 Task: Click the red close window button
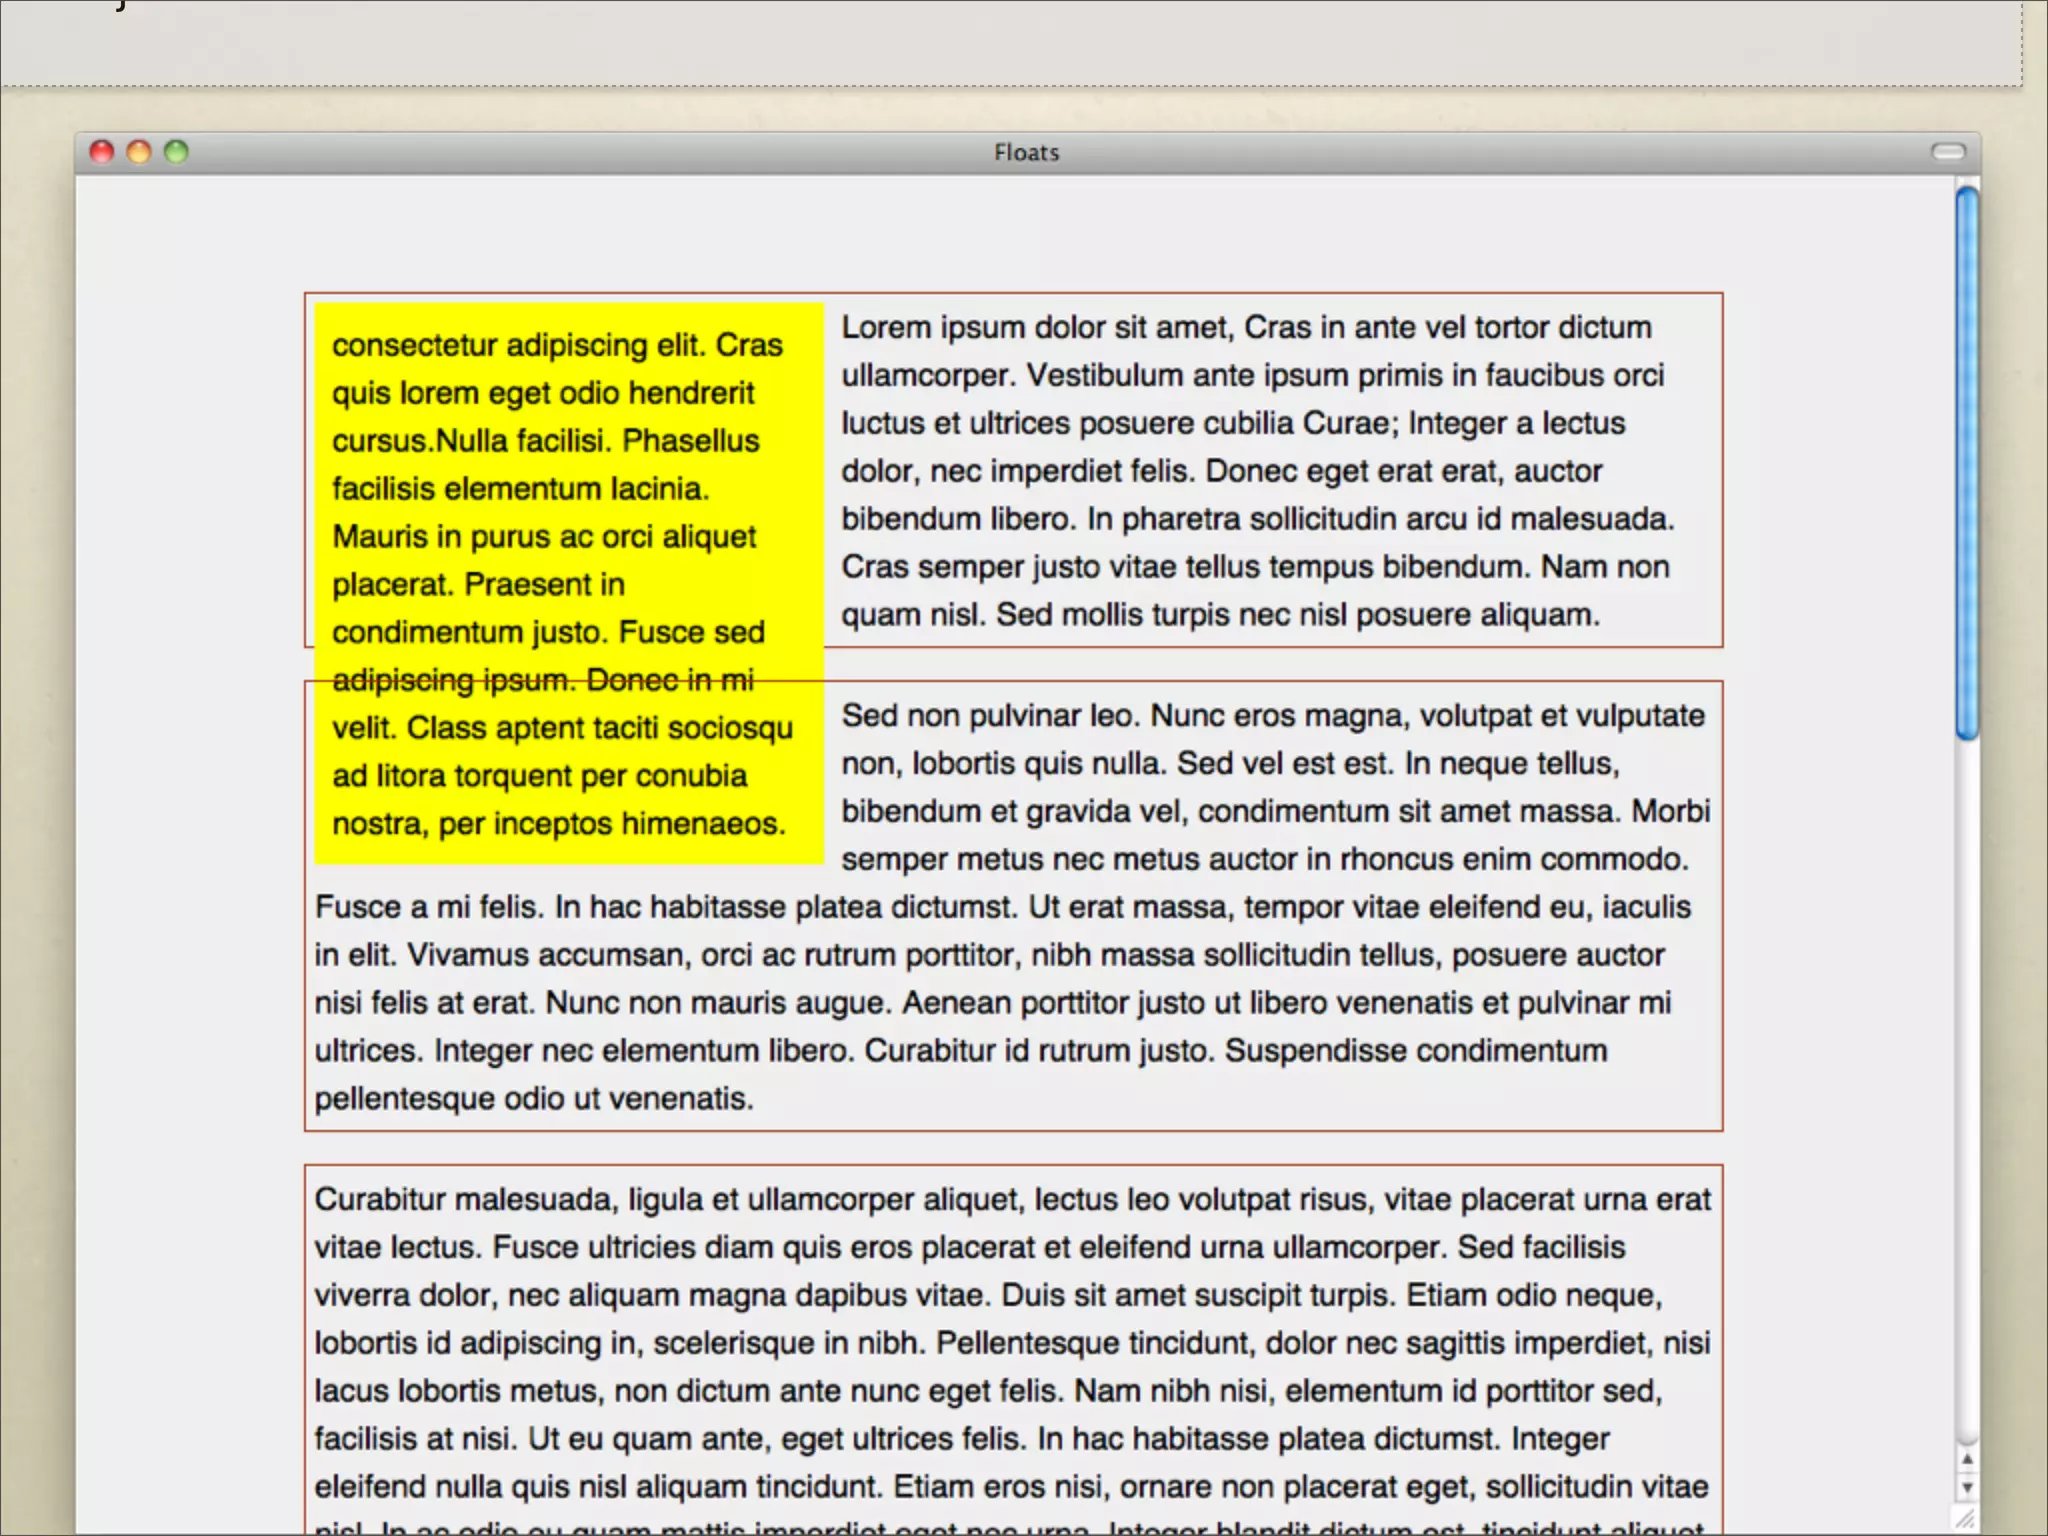coord(102,152)
